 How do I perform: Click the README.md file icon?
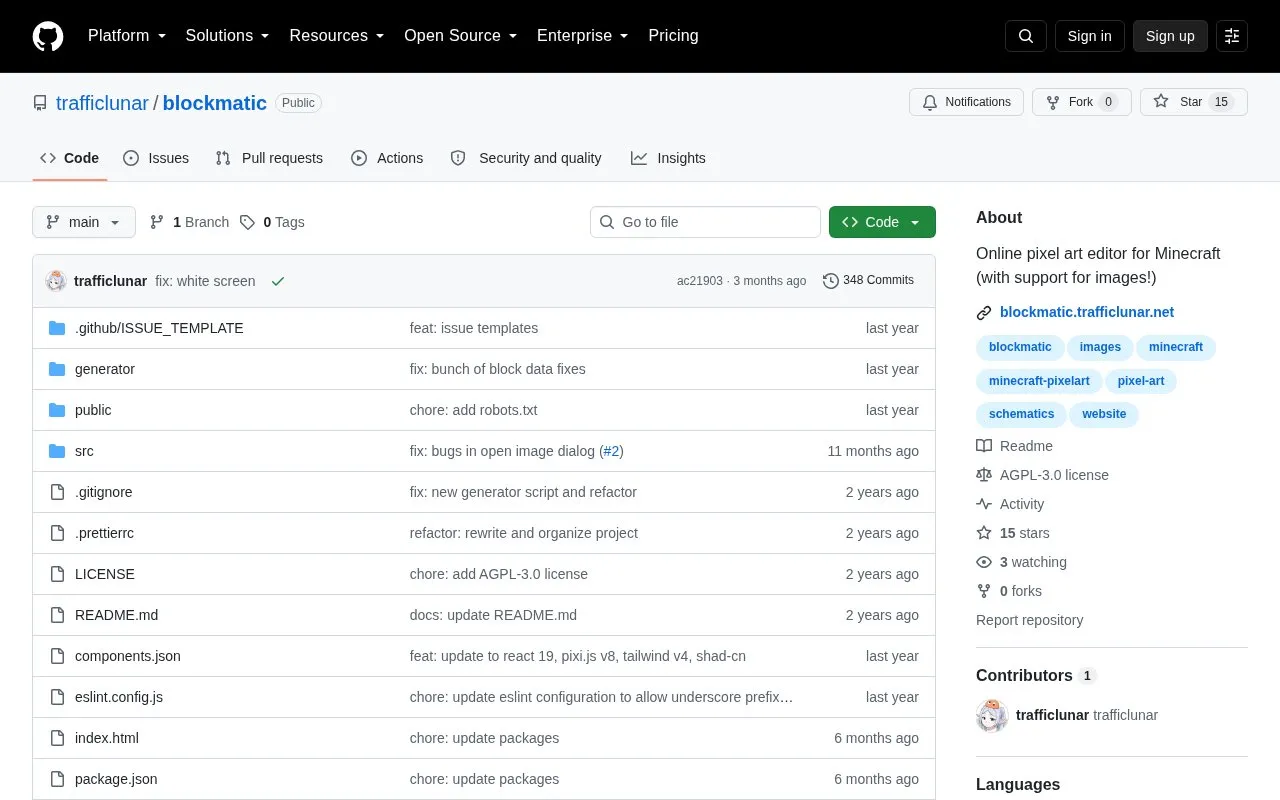coord(57,615)
